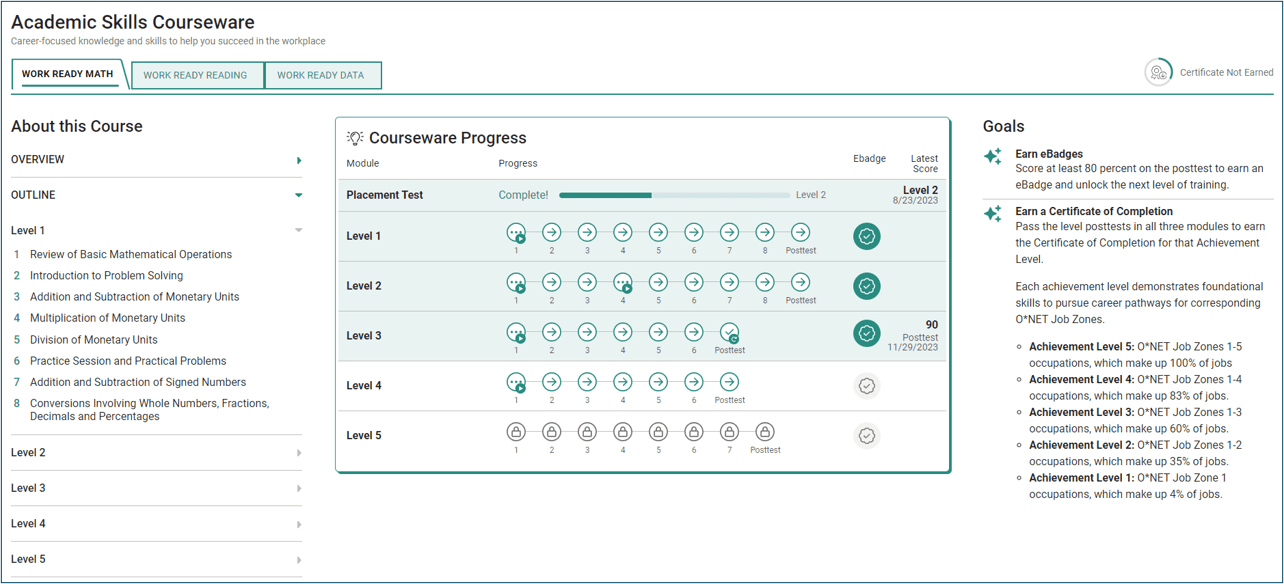Image resolution: width=1284 pixels, height=584 pixels.
Task: Click the Level 4 unearned eBadge icon
Action: pyautogui.click(x=867, y=386)
